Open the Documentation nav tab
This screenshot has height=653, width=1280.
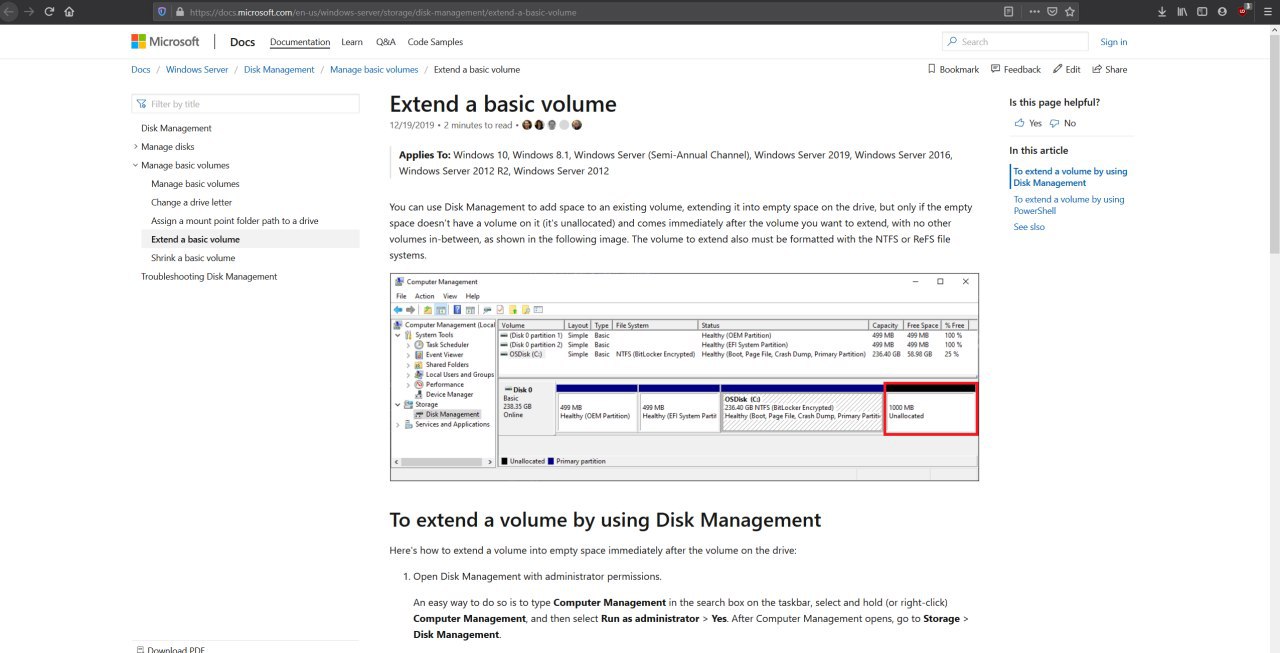[x=300, y=42]
